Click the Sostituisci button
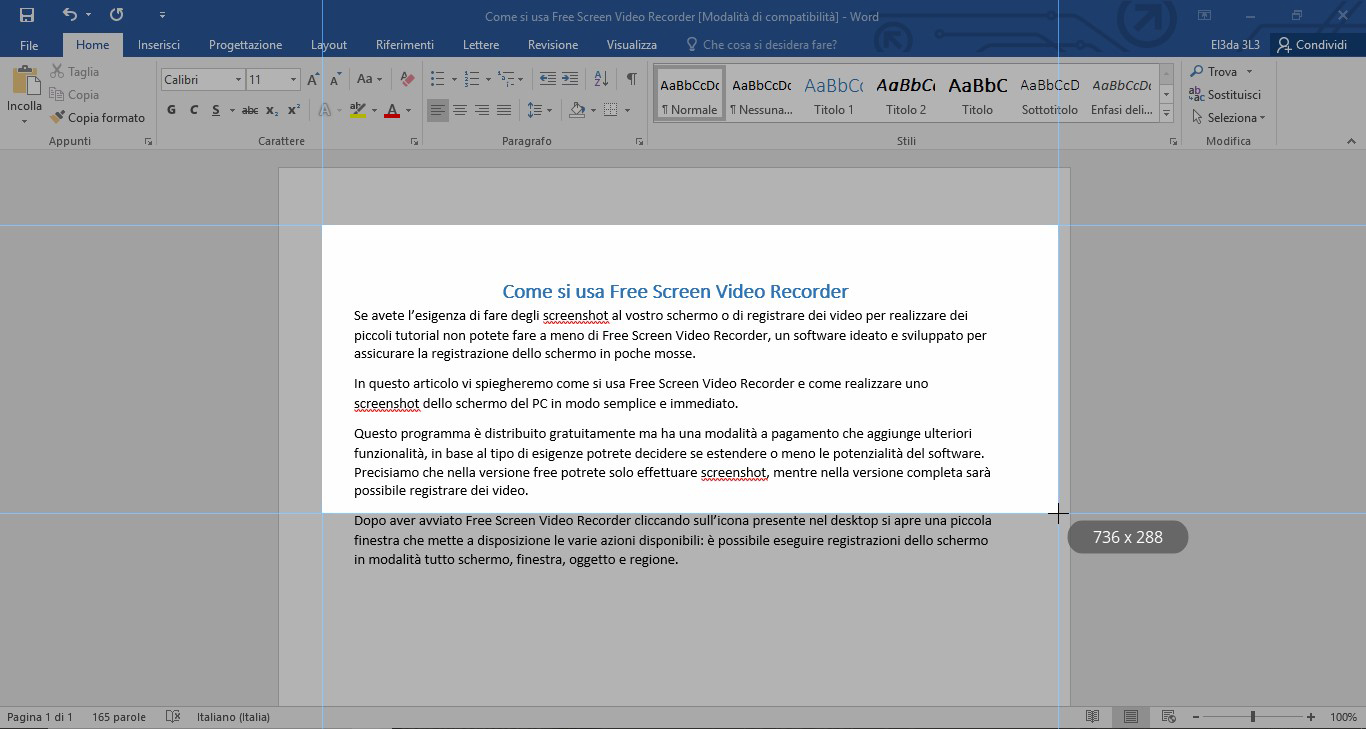 pos(1225,95)
